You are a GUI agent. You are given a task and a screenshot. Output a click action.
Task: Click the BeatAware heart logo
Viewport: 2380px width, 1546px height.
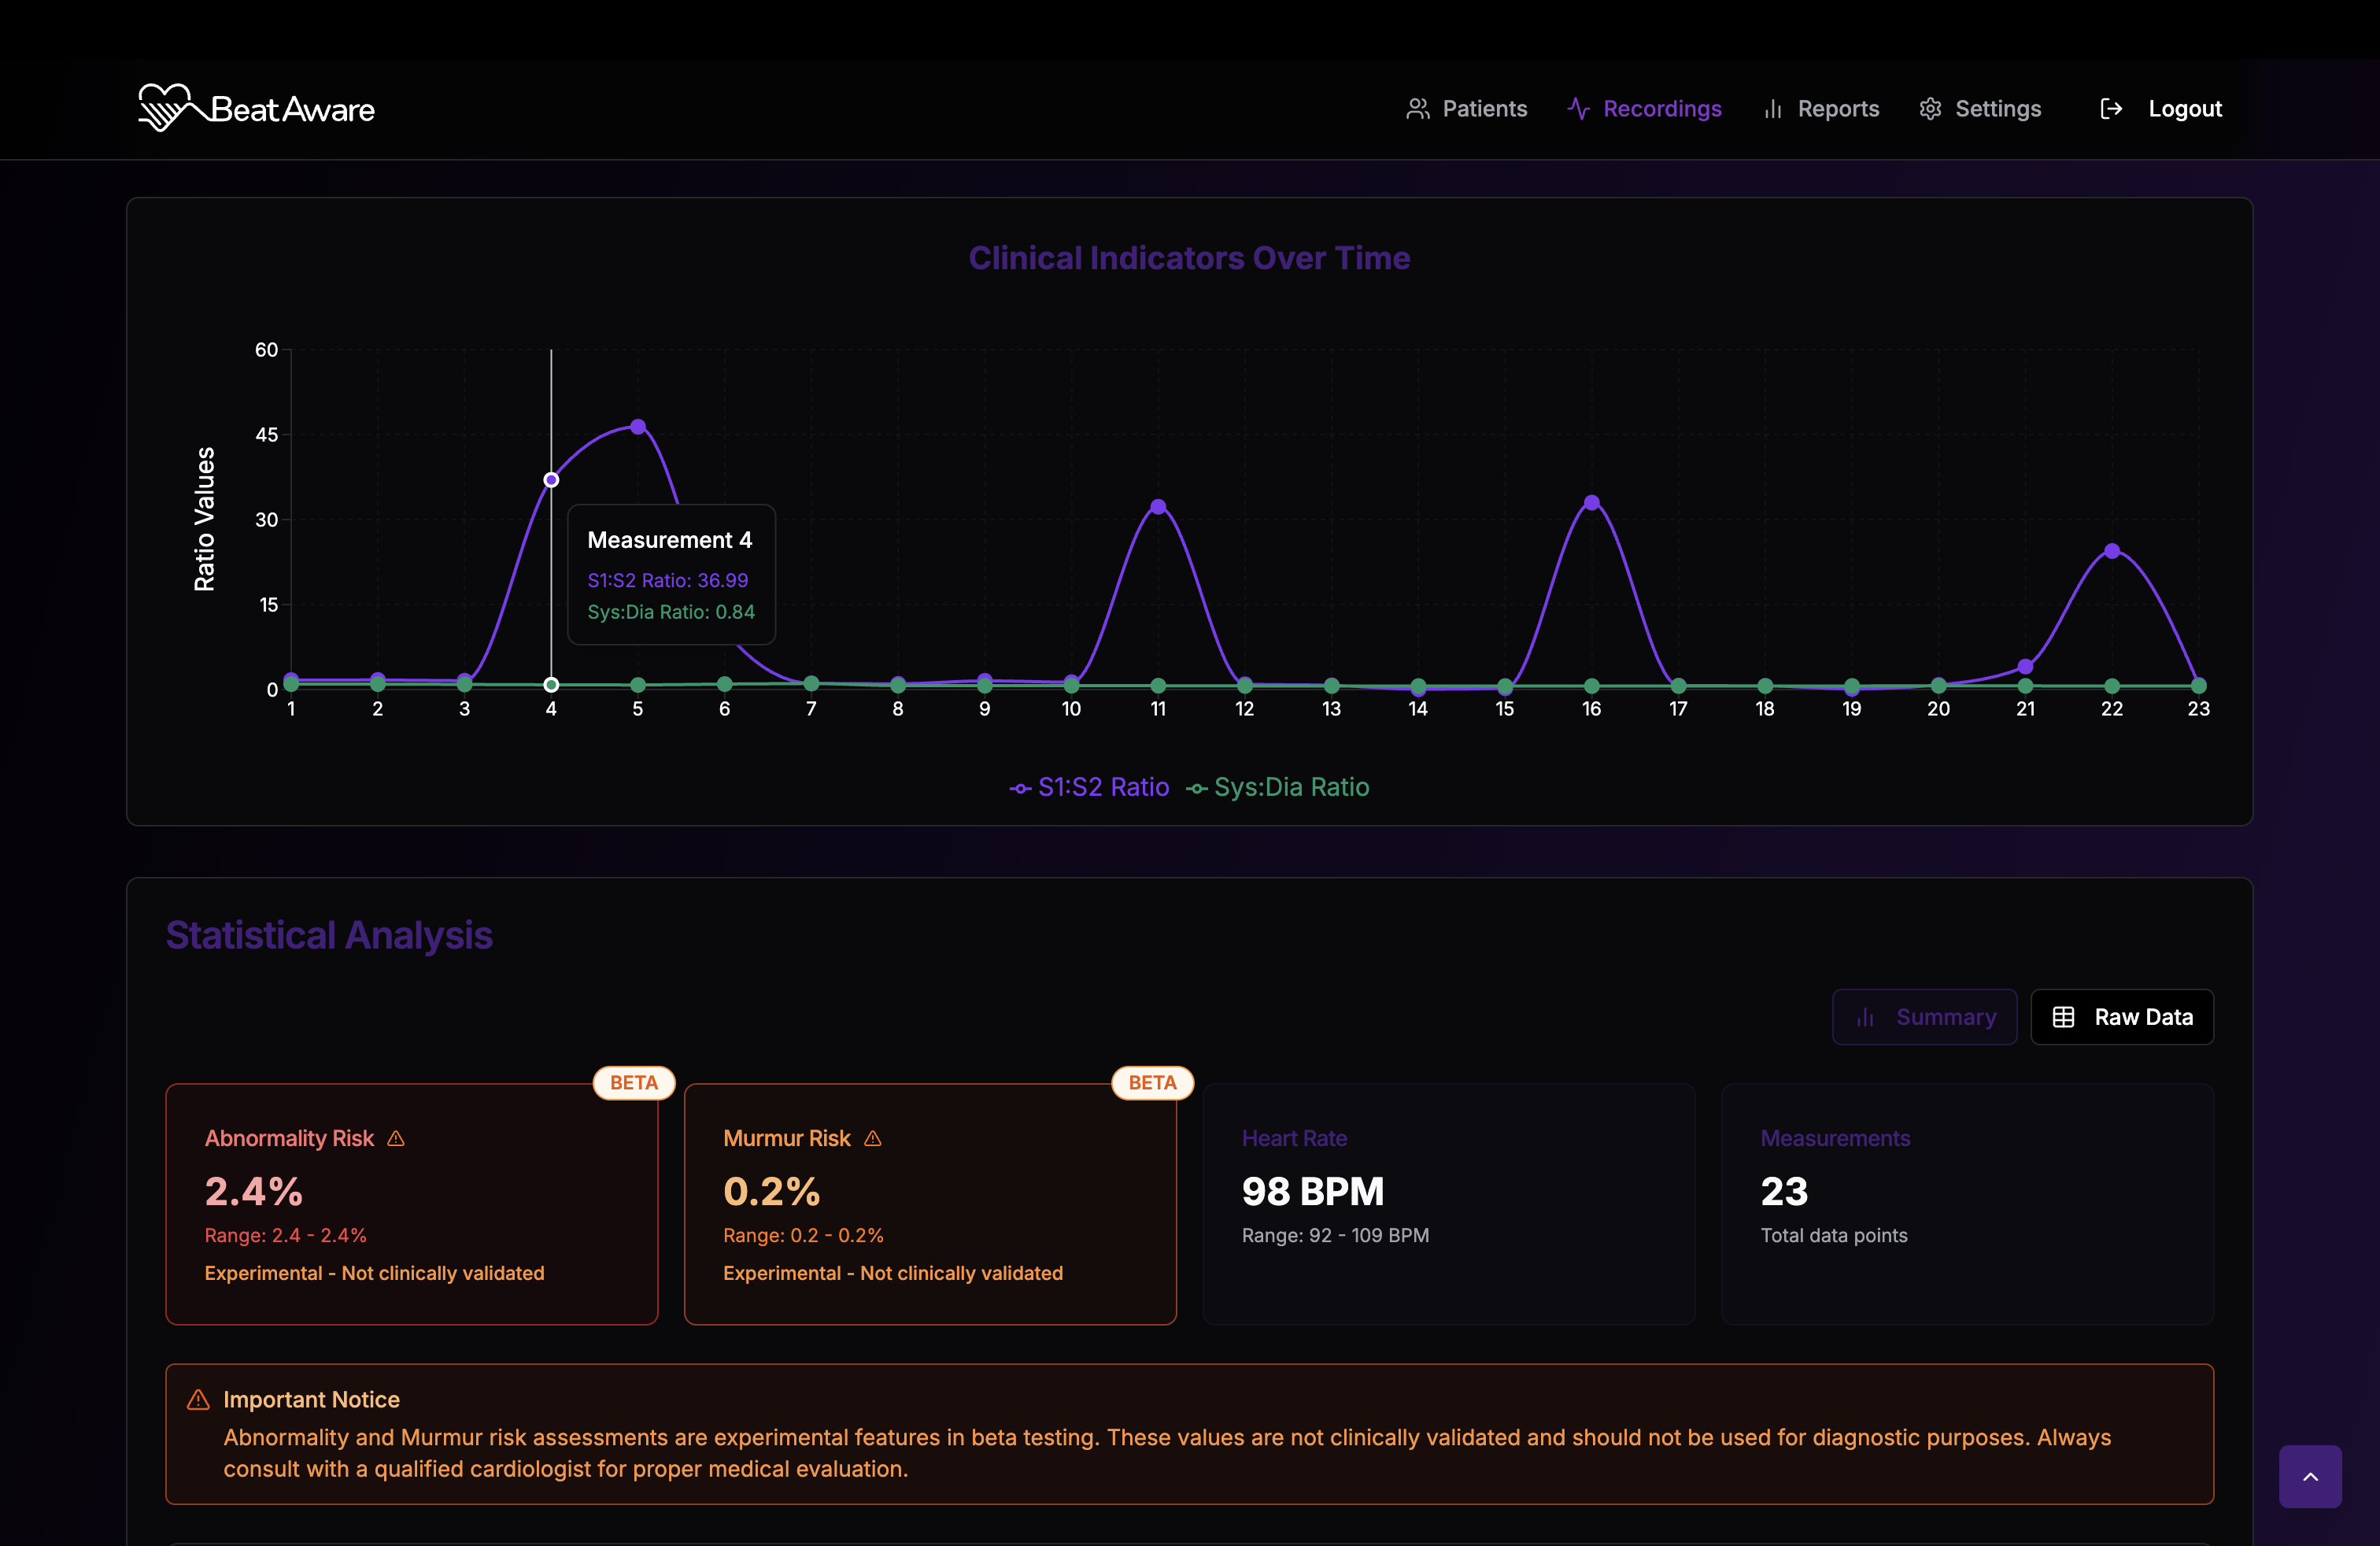tap(170, 107)
